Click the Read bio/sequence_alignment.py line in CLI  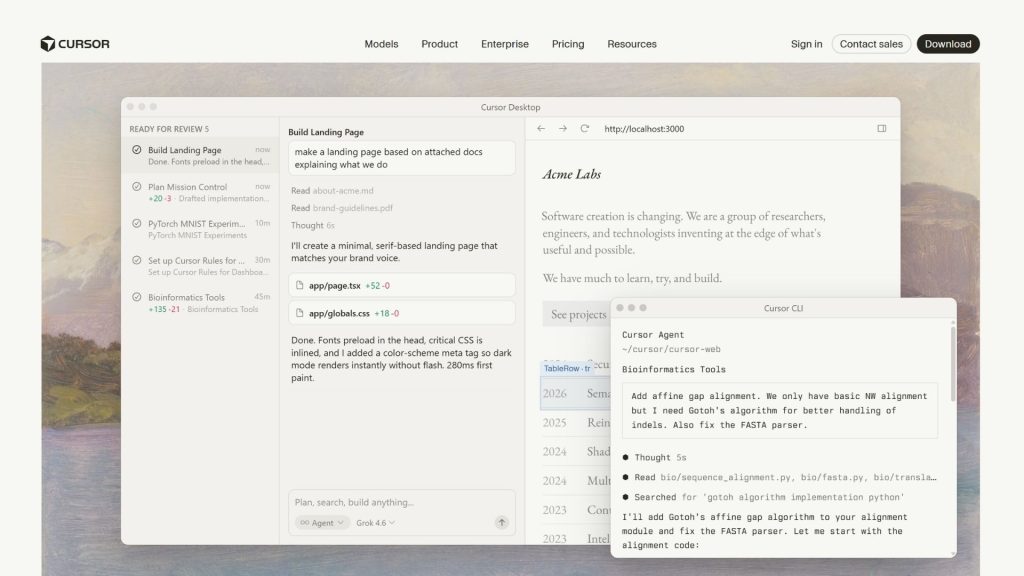point(780,477)
